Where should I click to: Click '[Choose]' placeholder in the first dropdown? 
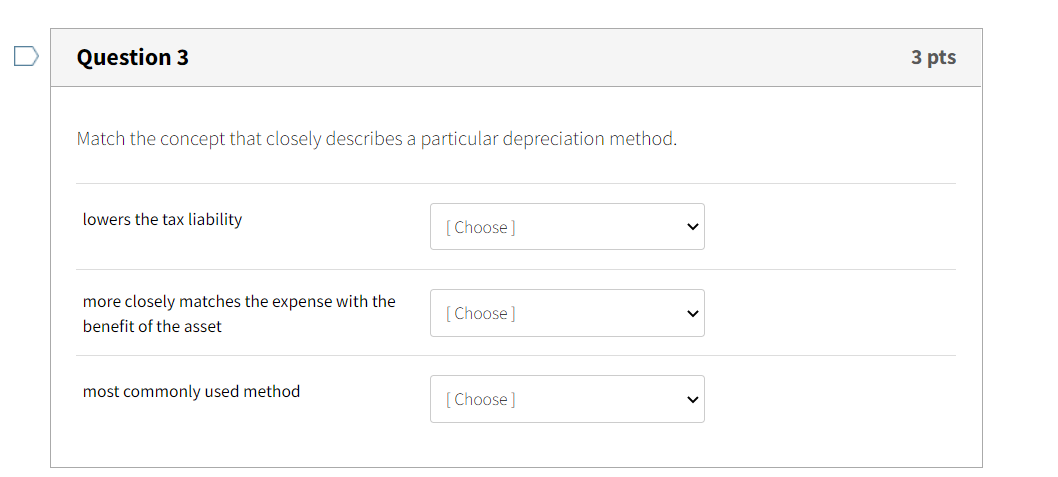pyautogui.click(x=481, y=227)
